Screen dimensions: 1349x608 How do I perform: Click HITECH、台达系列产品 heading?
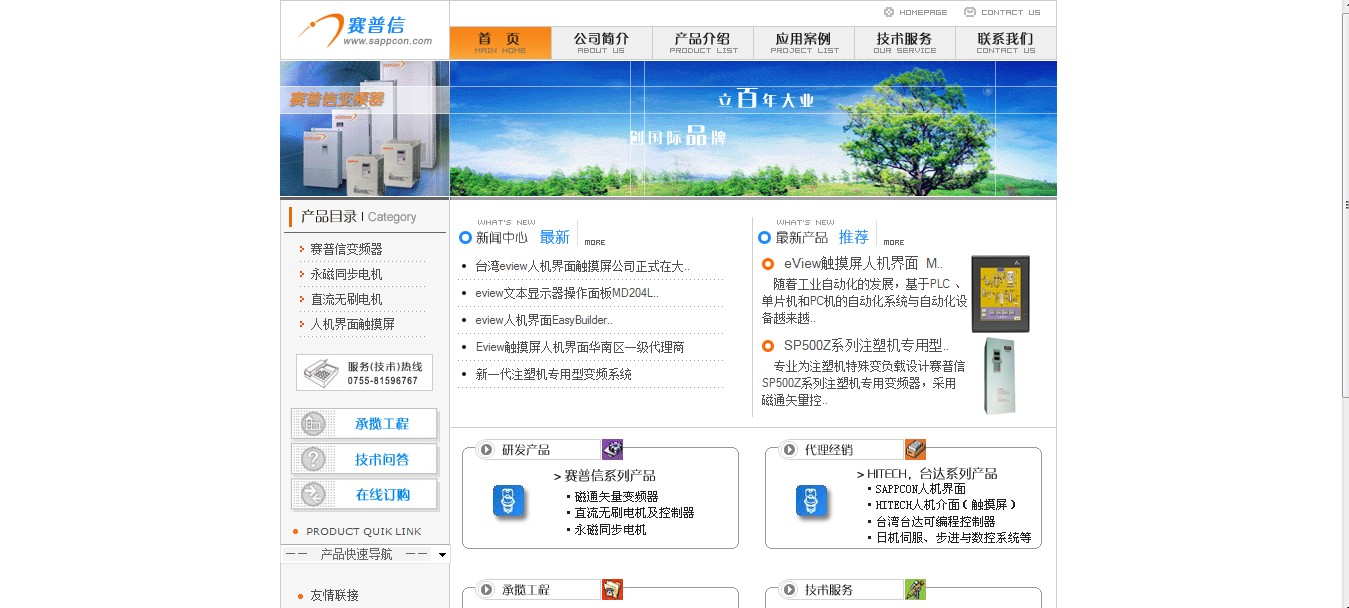click(932, 474)
